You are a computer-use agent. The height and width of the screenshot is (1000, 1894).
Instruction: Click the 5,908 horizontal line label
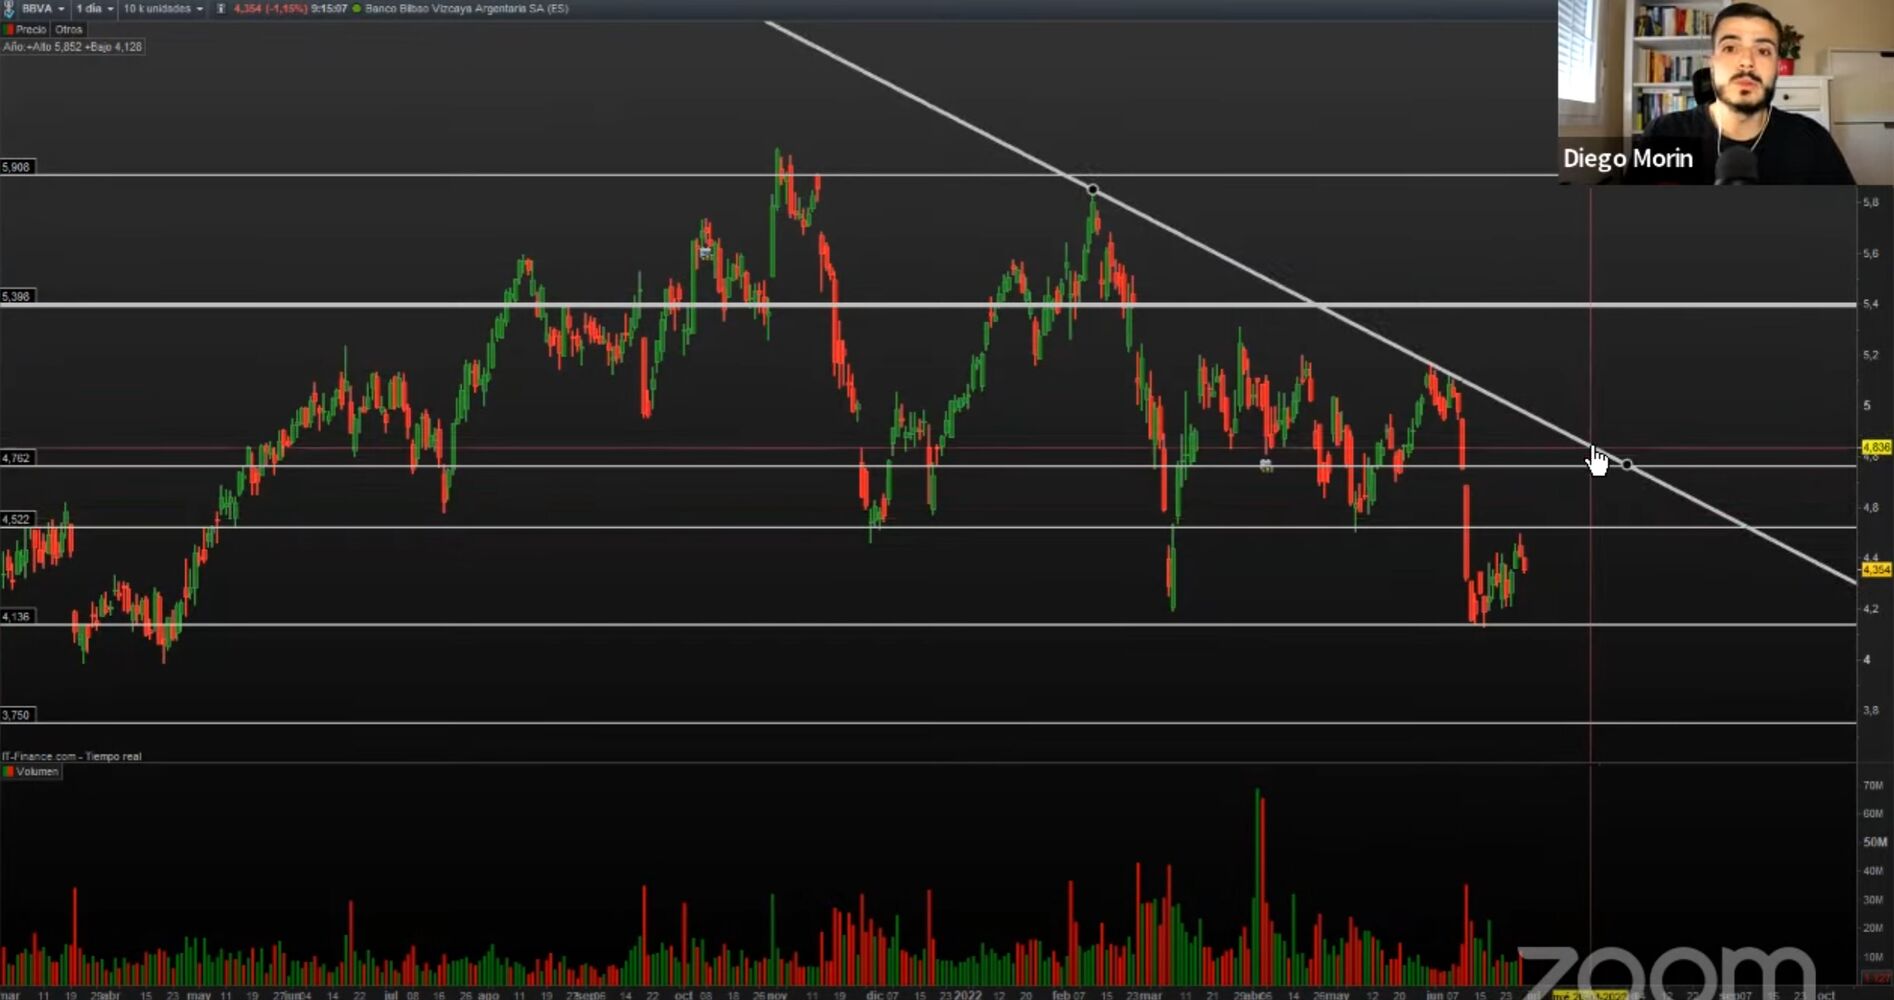[16, 167]
